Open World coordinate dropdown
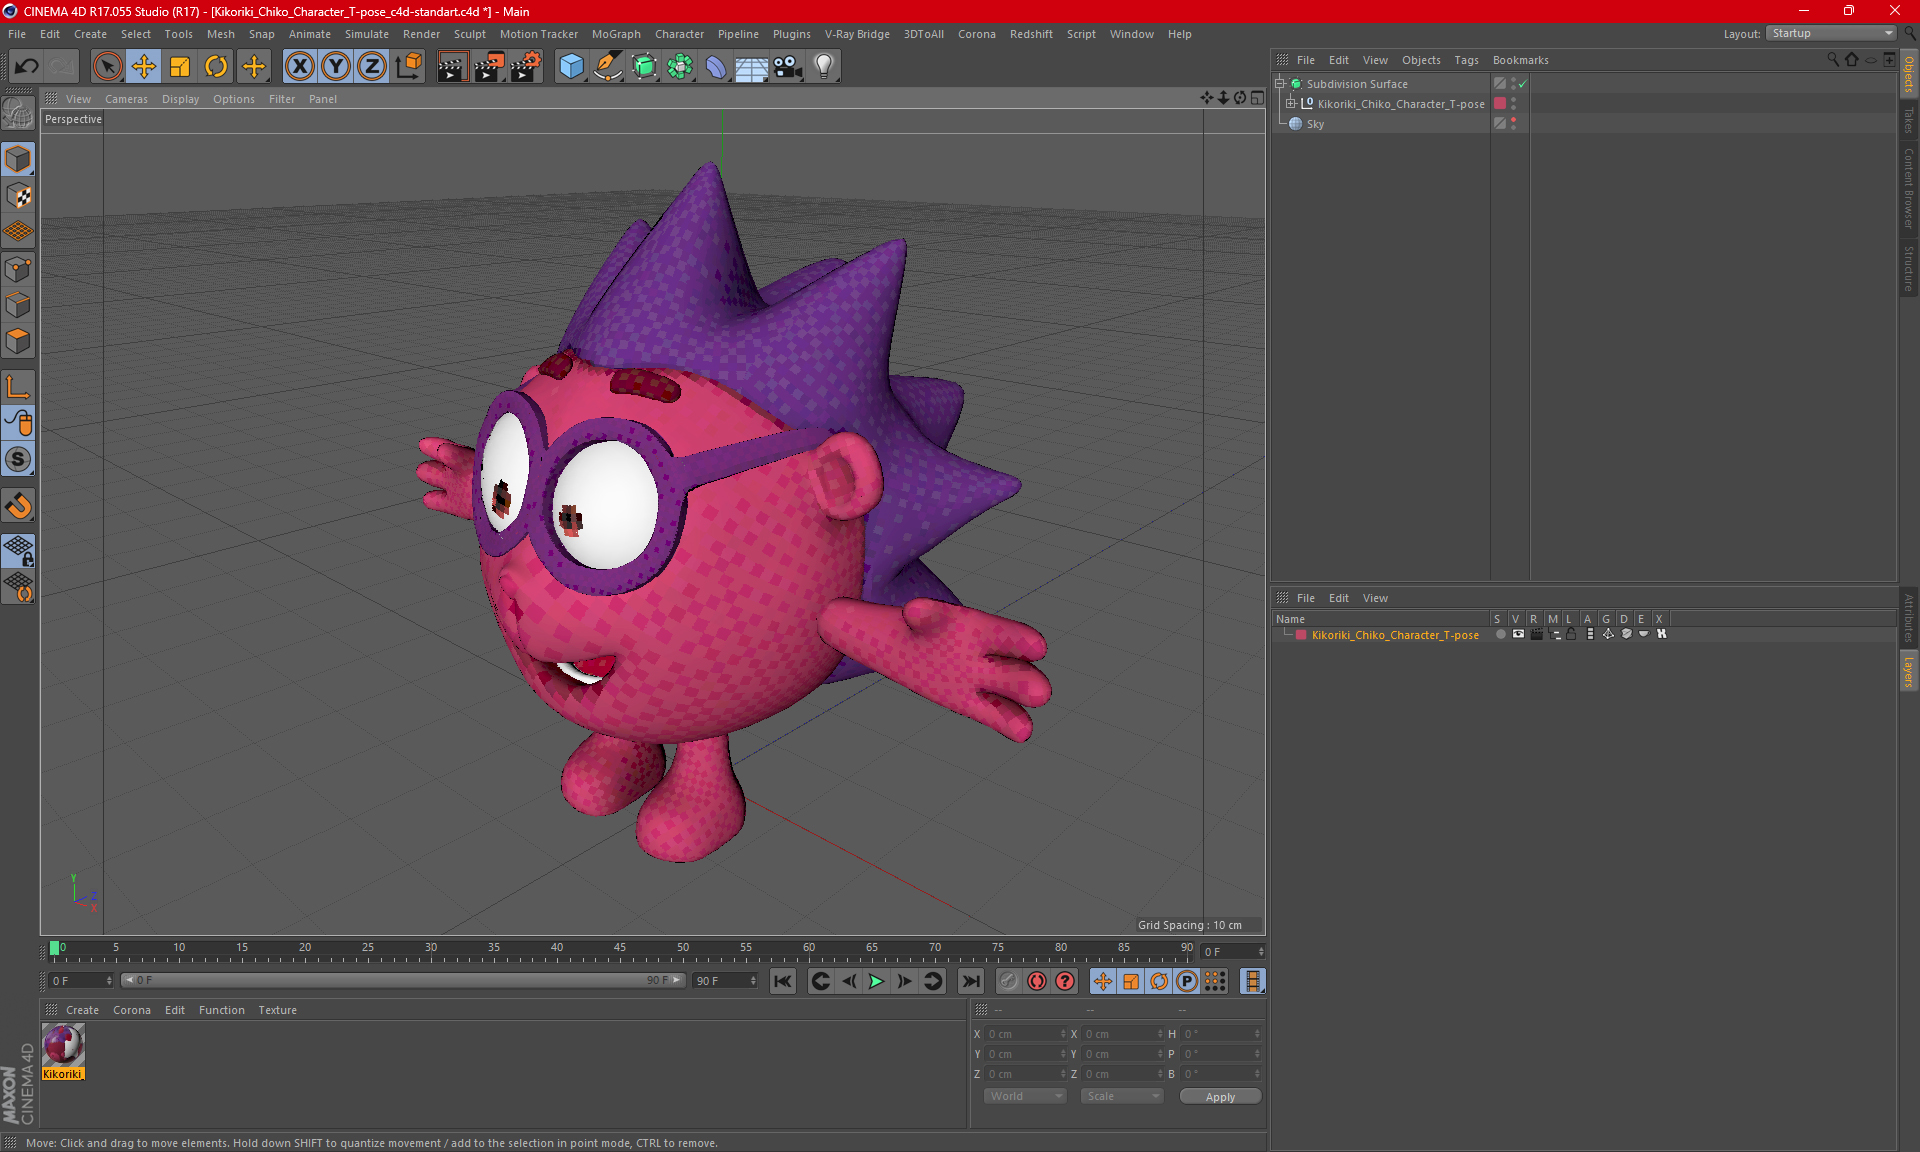 pyautogui.click(x=1025, y=1096)
